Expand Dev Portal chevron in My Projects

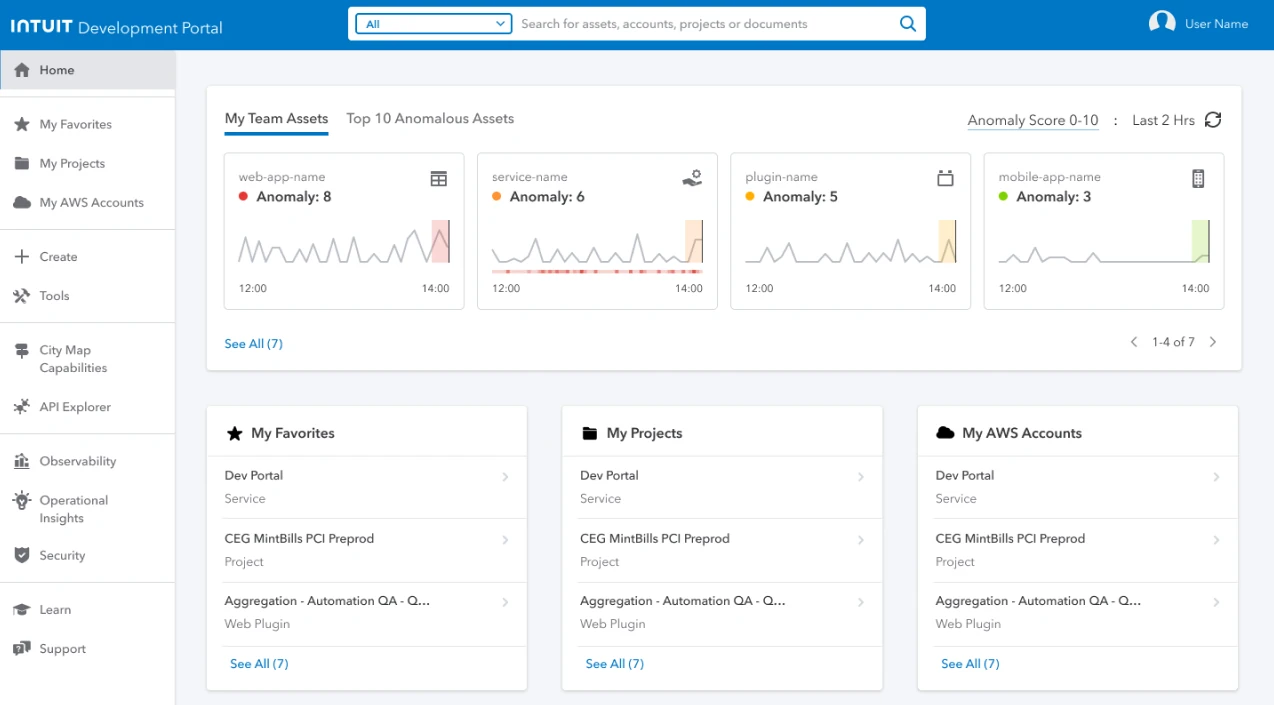tap(861, 477)
